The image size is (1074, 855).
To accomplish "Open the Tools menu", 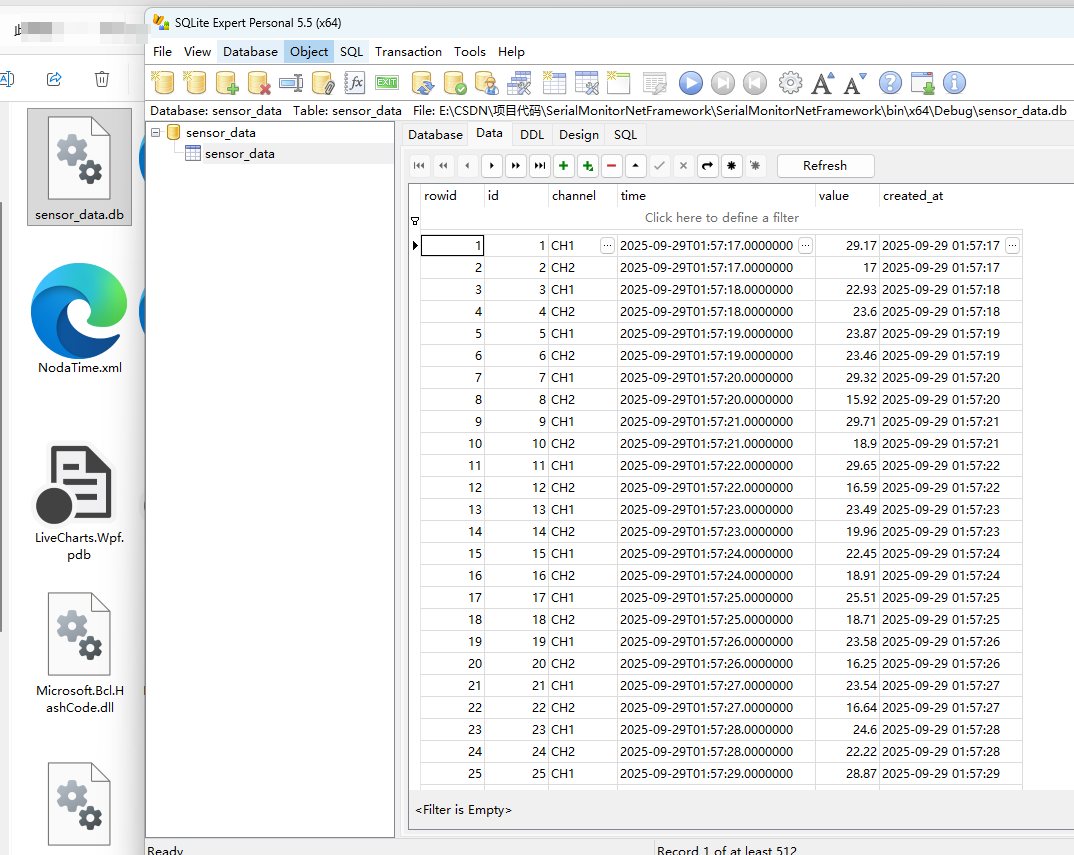I will click(x=470, y=51).
